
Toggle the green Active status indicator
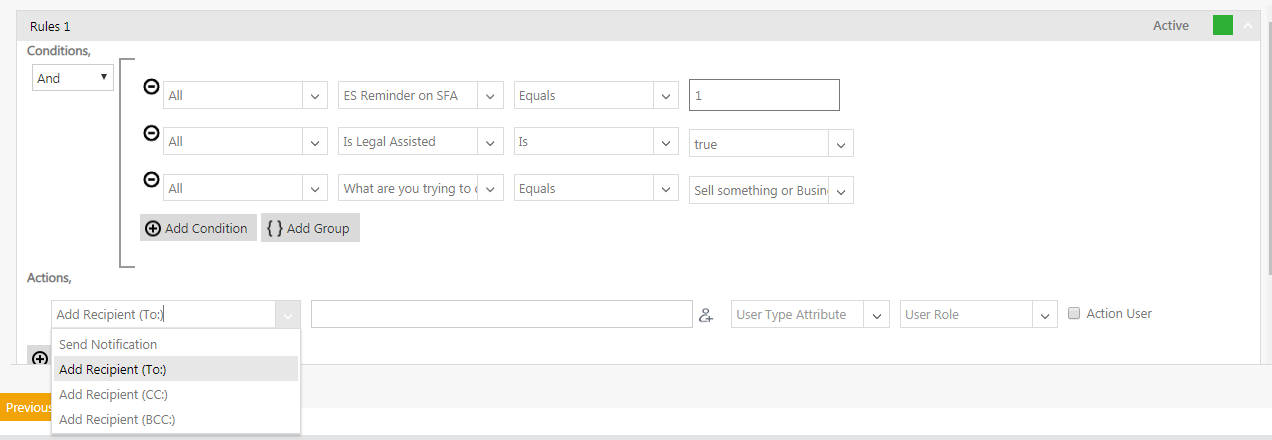coord(1222,26)
